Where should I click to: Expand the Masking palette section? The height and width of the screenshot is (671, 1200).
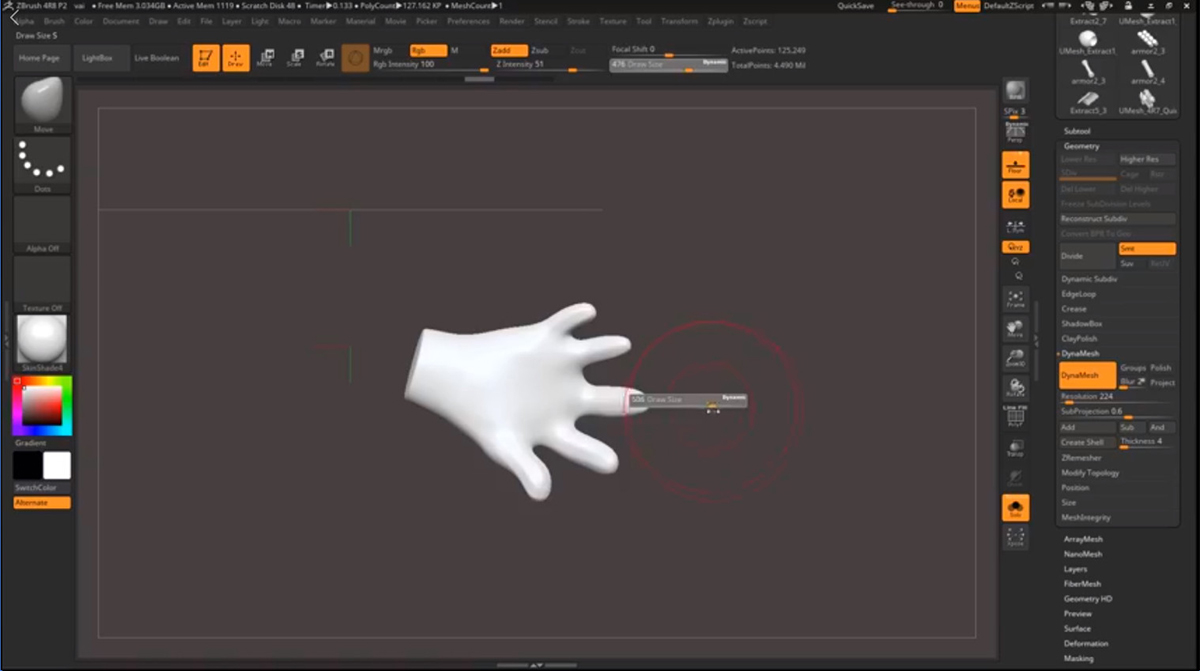[x=1078, y=658]
